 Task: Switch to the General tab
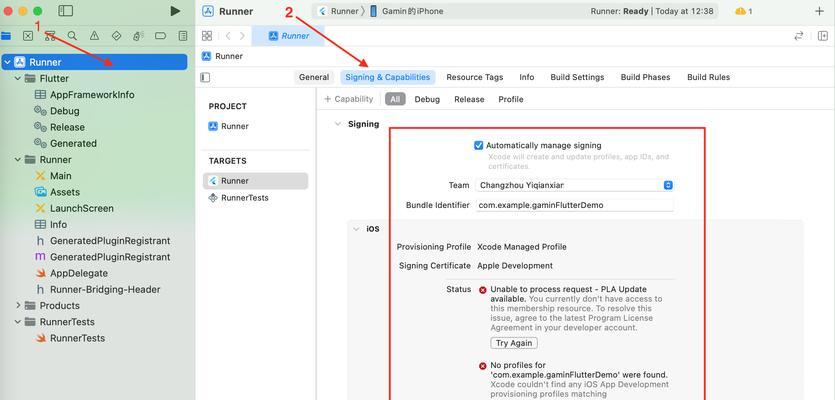click(x=314, y=77)
